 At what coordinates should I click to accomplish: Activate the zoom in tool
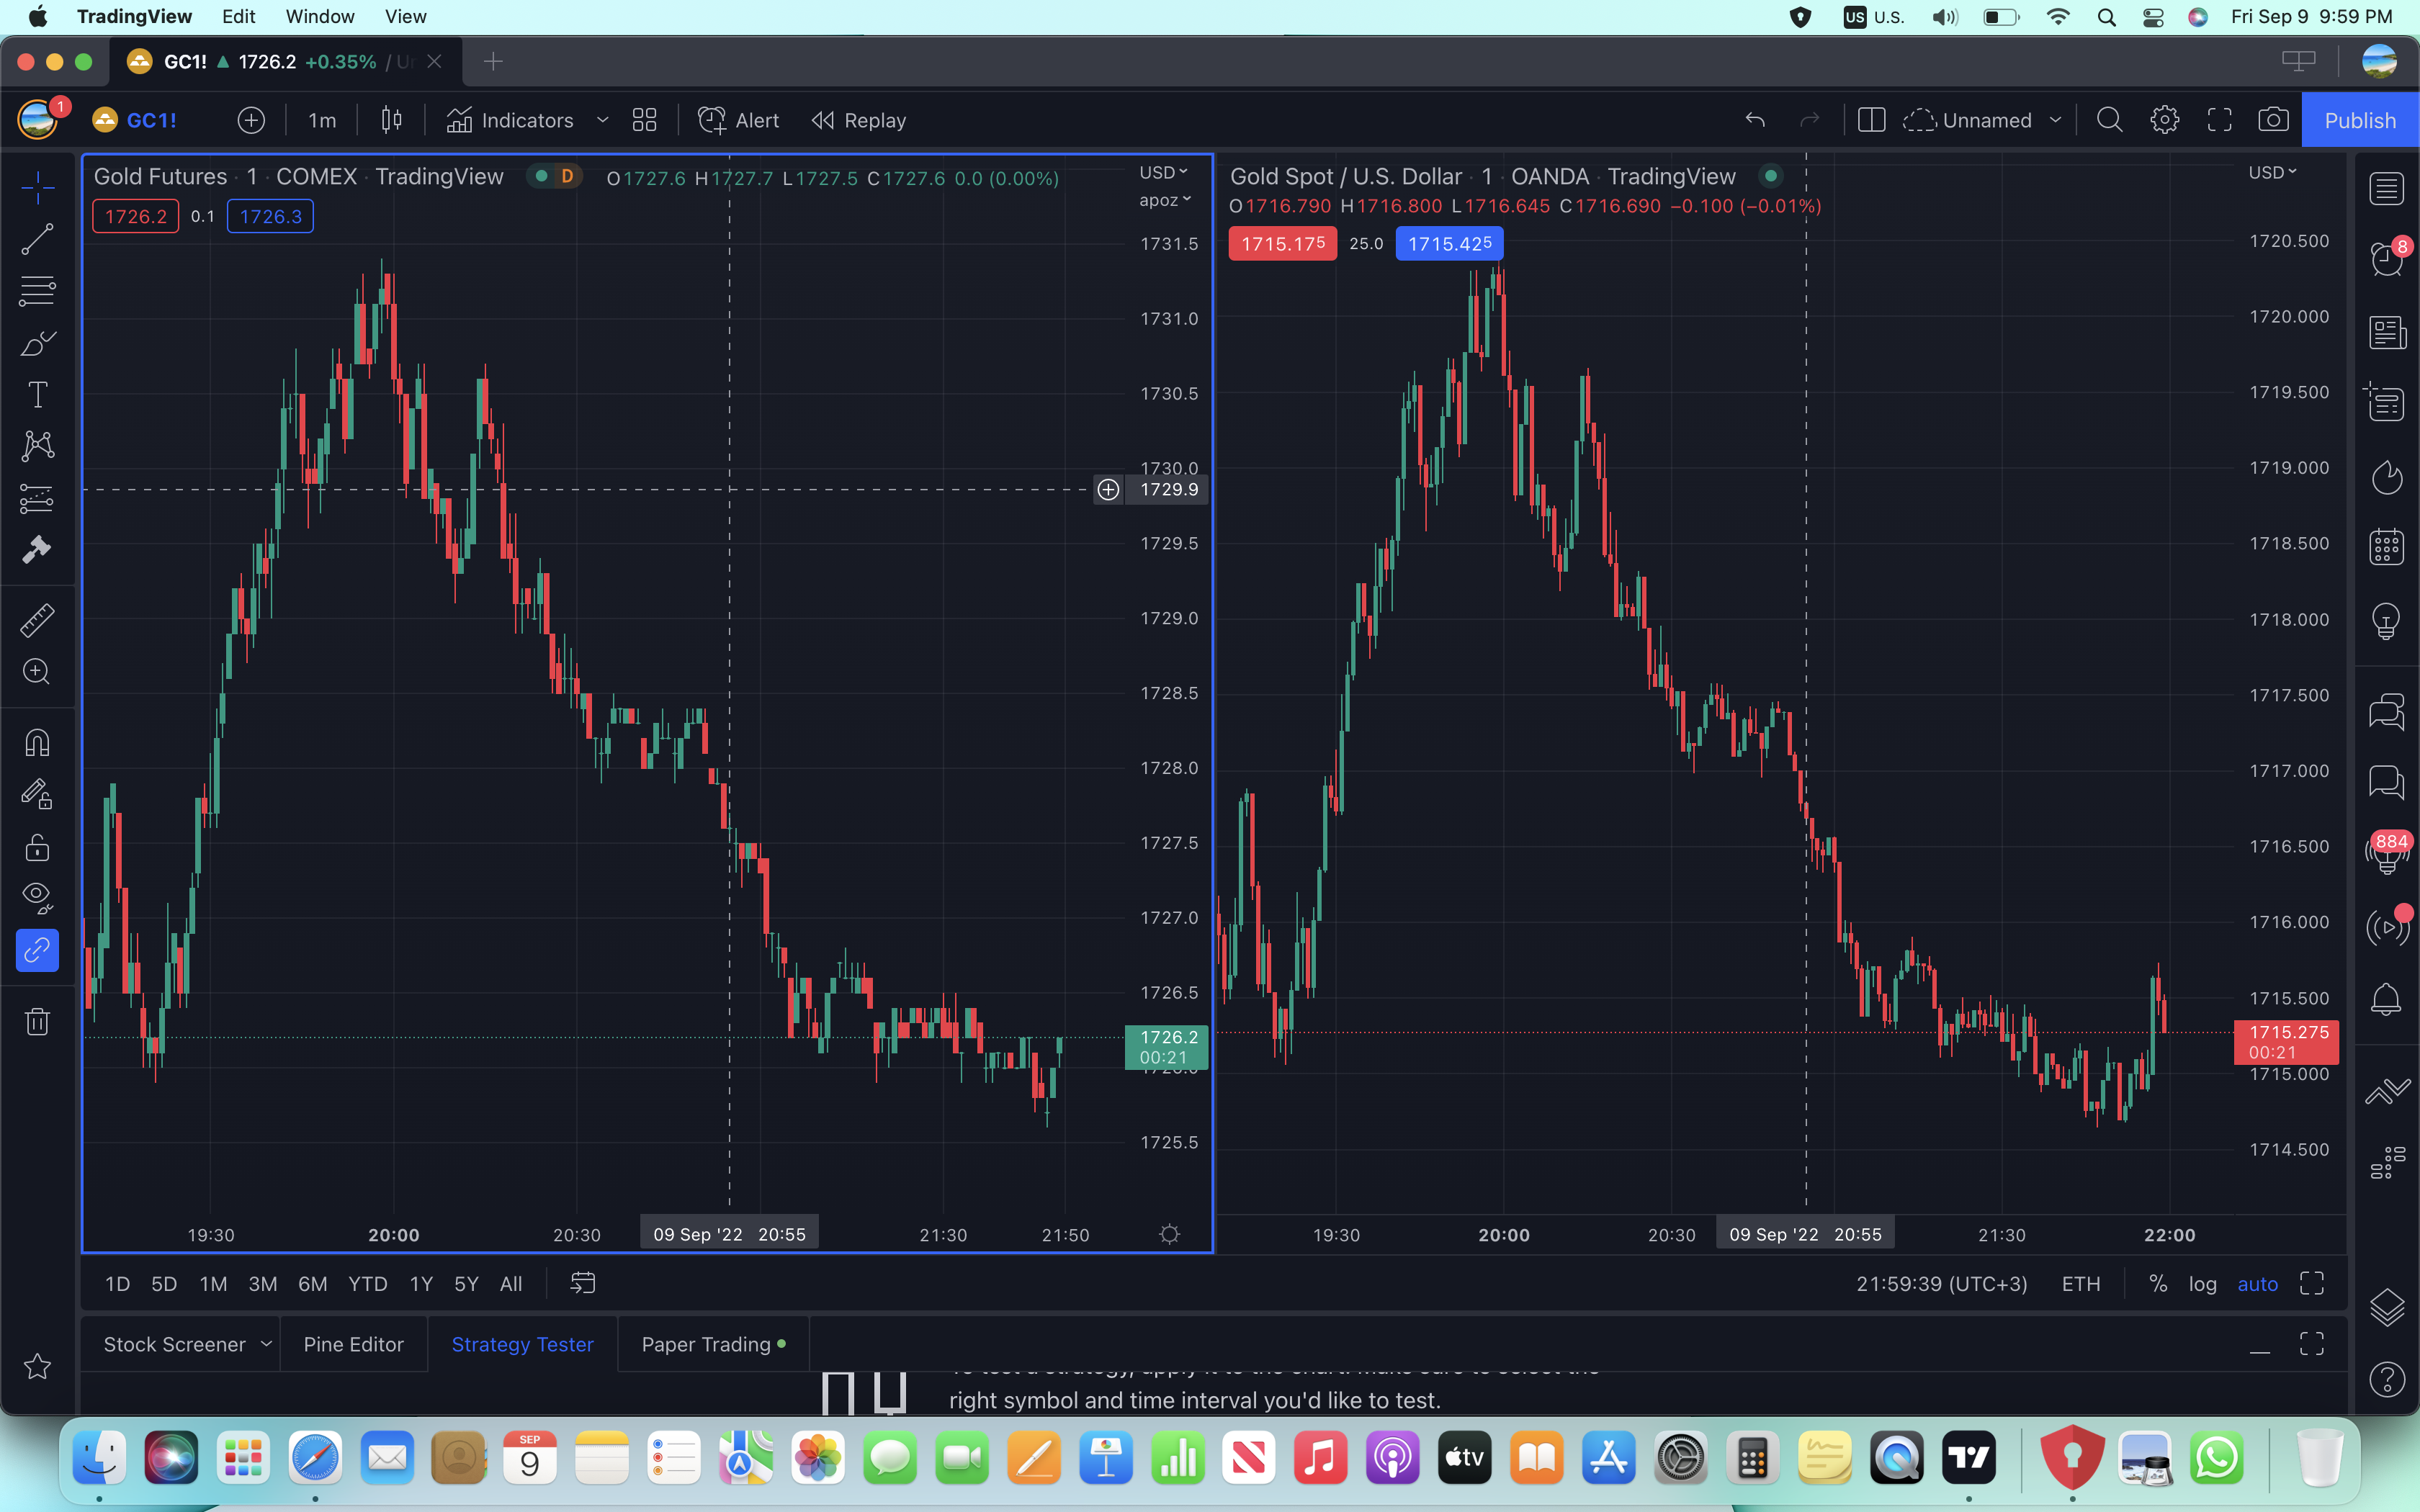(x=37, y=672)
